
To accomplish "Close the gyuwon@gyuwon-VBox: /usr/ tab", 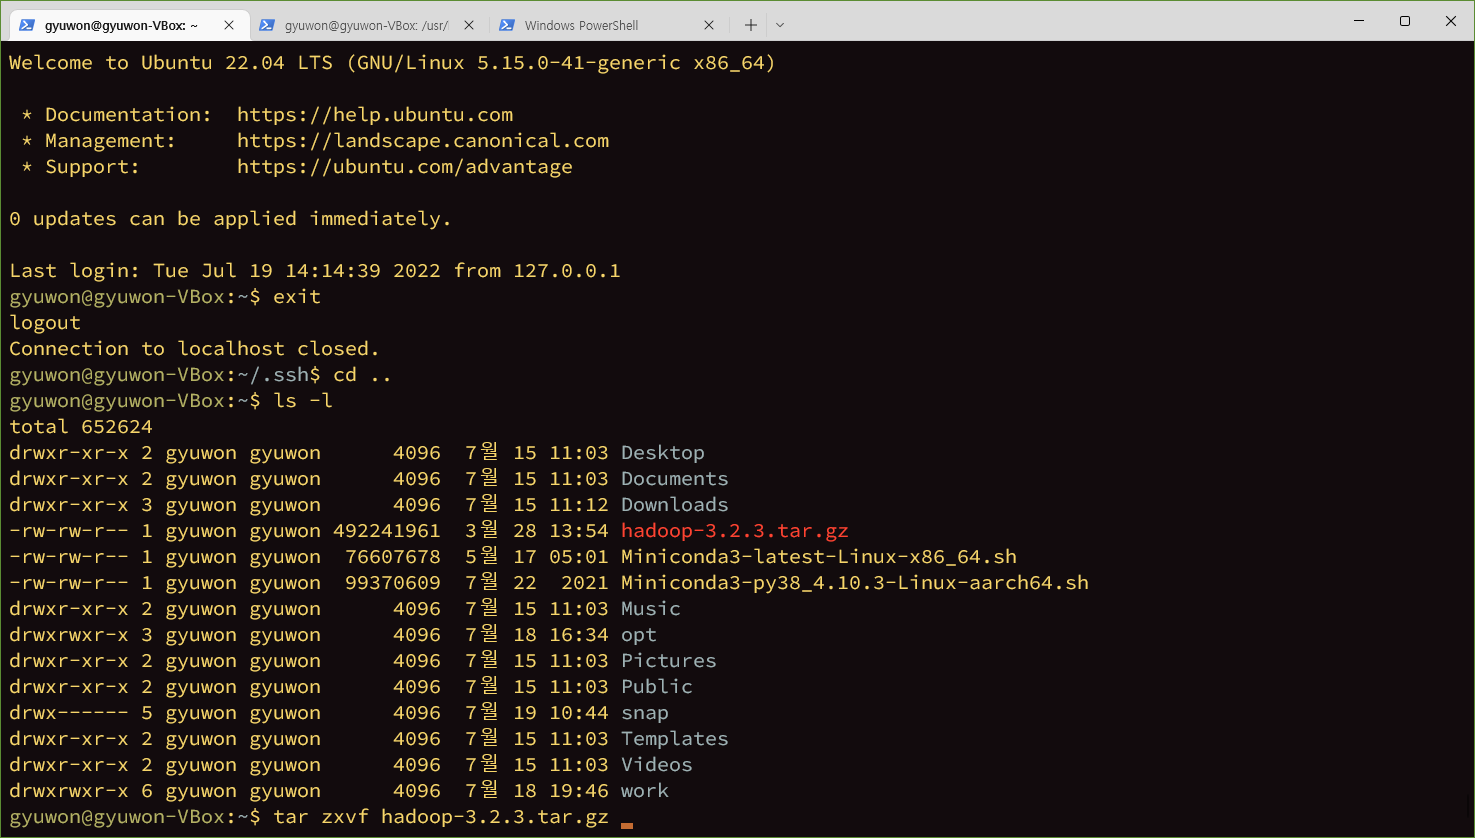I will (x=469, y=25).
